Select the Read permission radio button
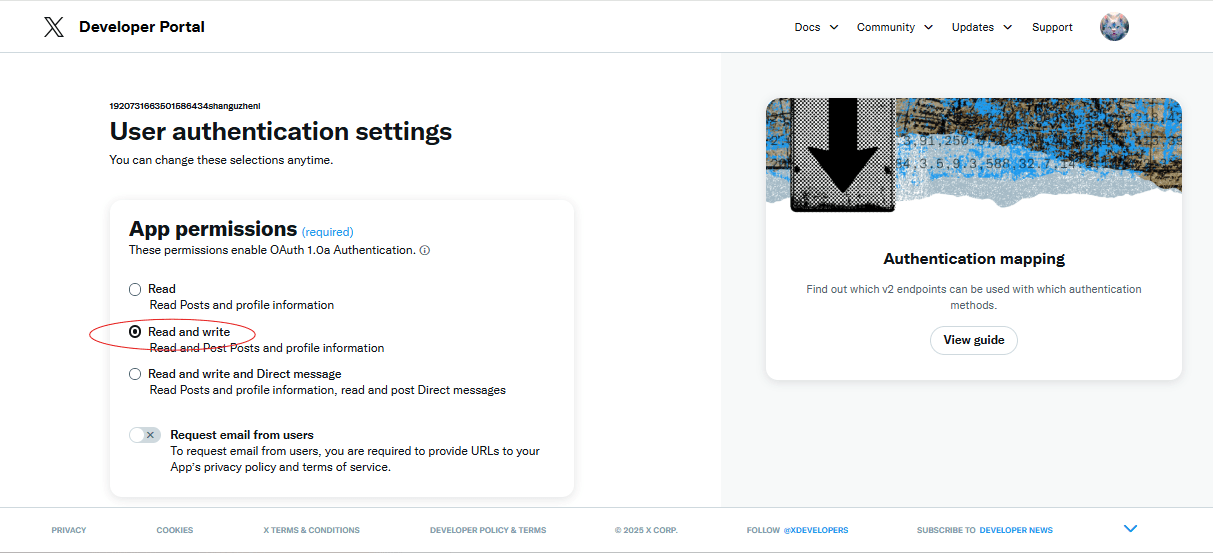This screenshot has width=1213, height=553. coord(135,289)
